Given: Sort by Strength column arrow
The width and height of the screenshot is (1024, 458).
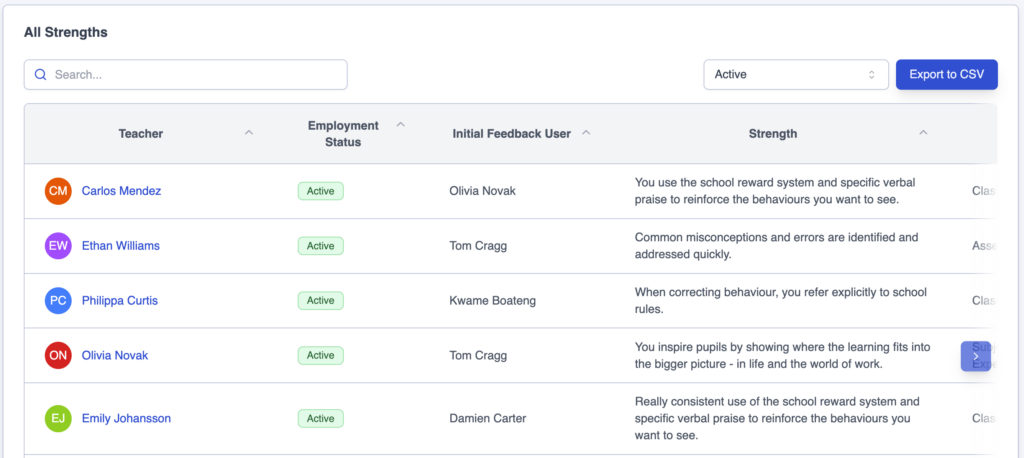Looking at the screenshot, I should (923, 133).
